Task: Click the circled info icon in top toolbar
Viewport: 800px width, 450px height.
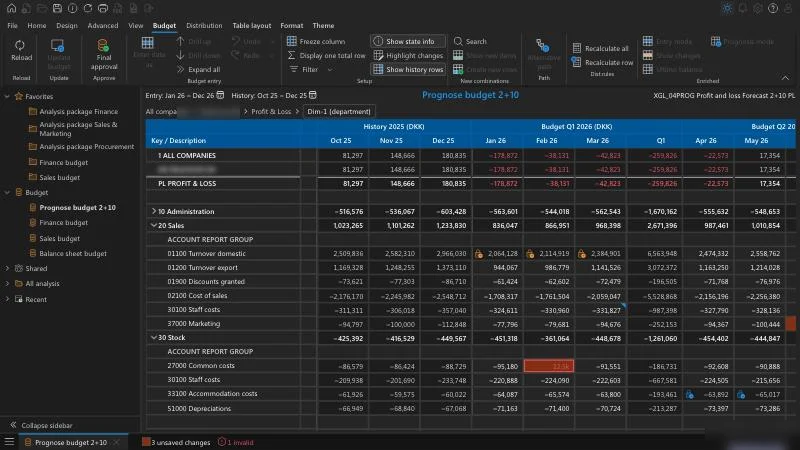Action: (72, 8)
